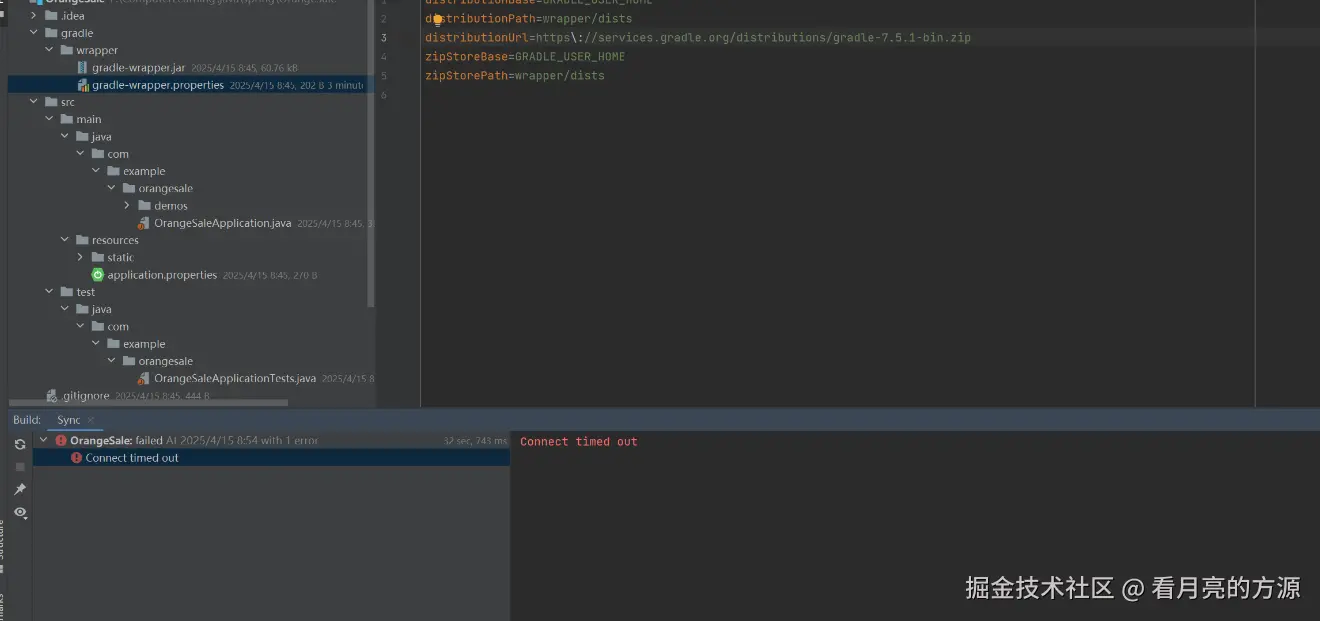
Task: Click OrangeSaleApplication.java class icon
Action: pos(144,223)
